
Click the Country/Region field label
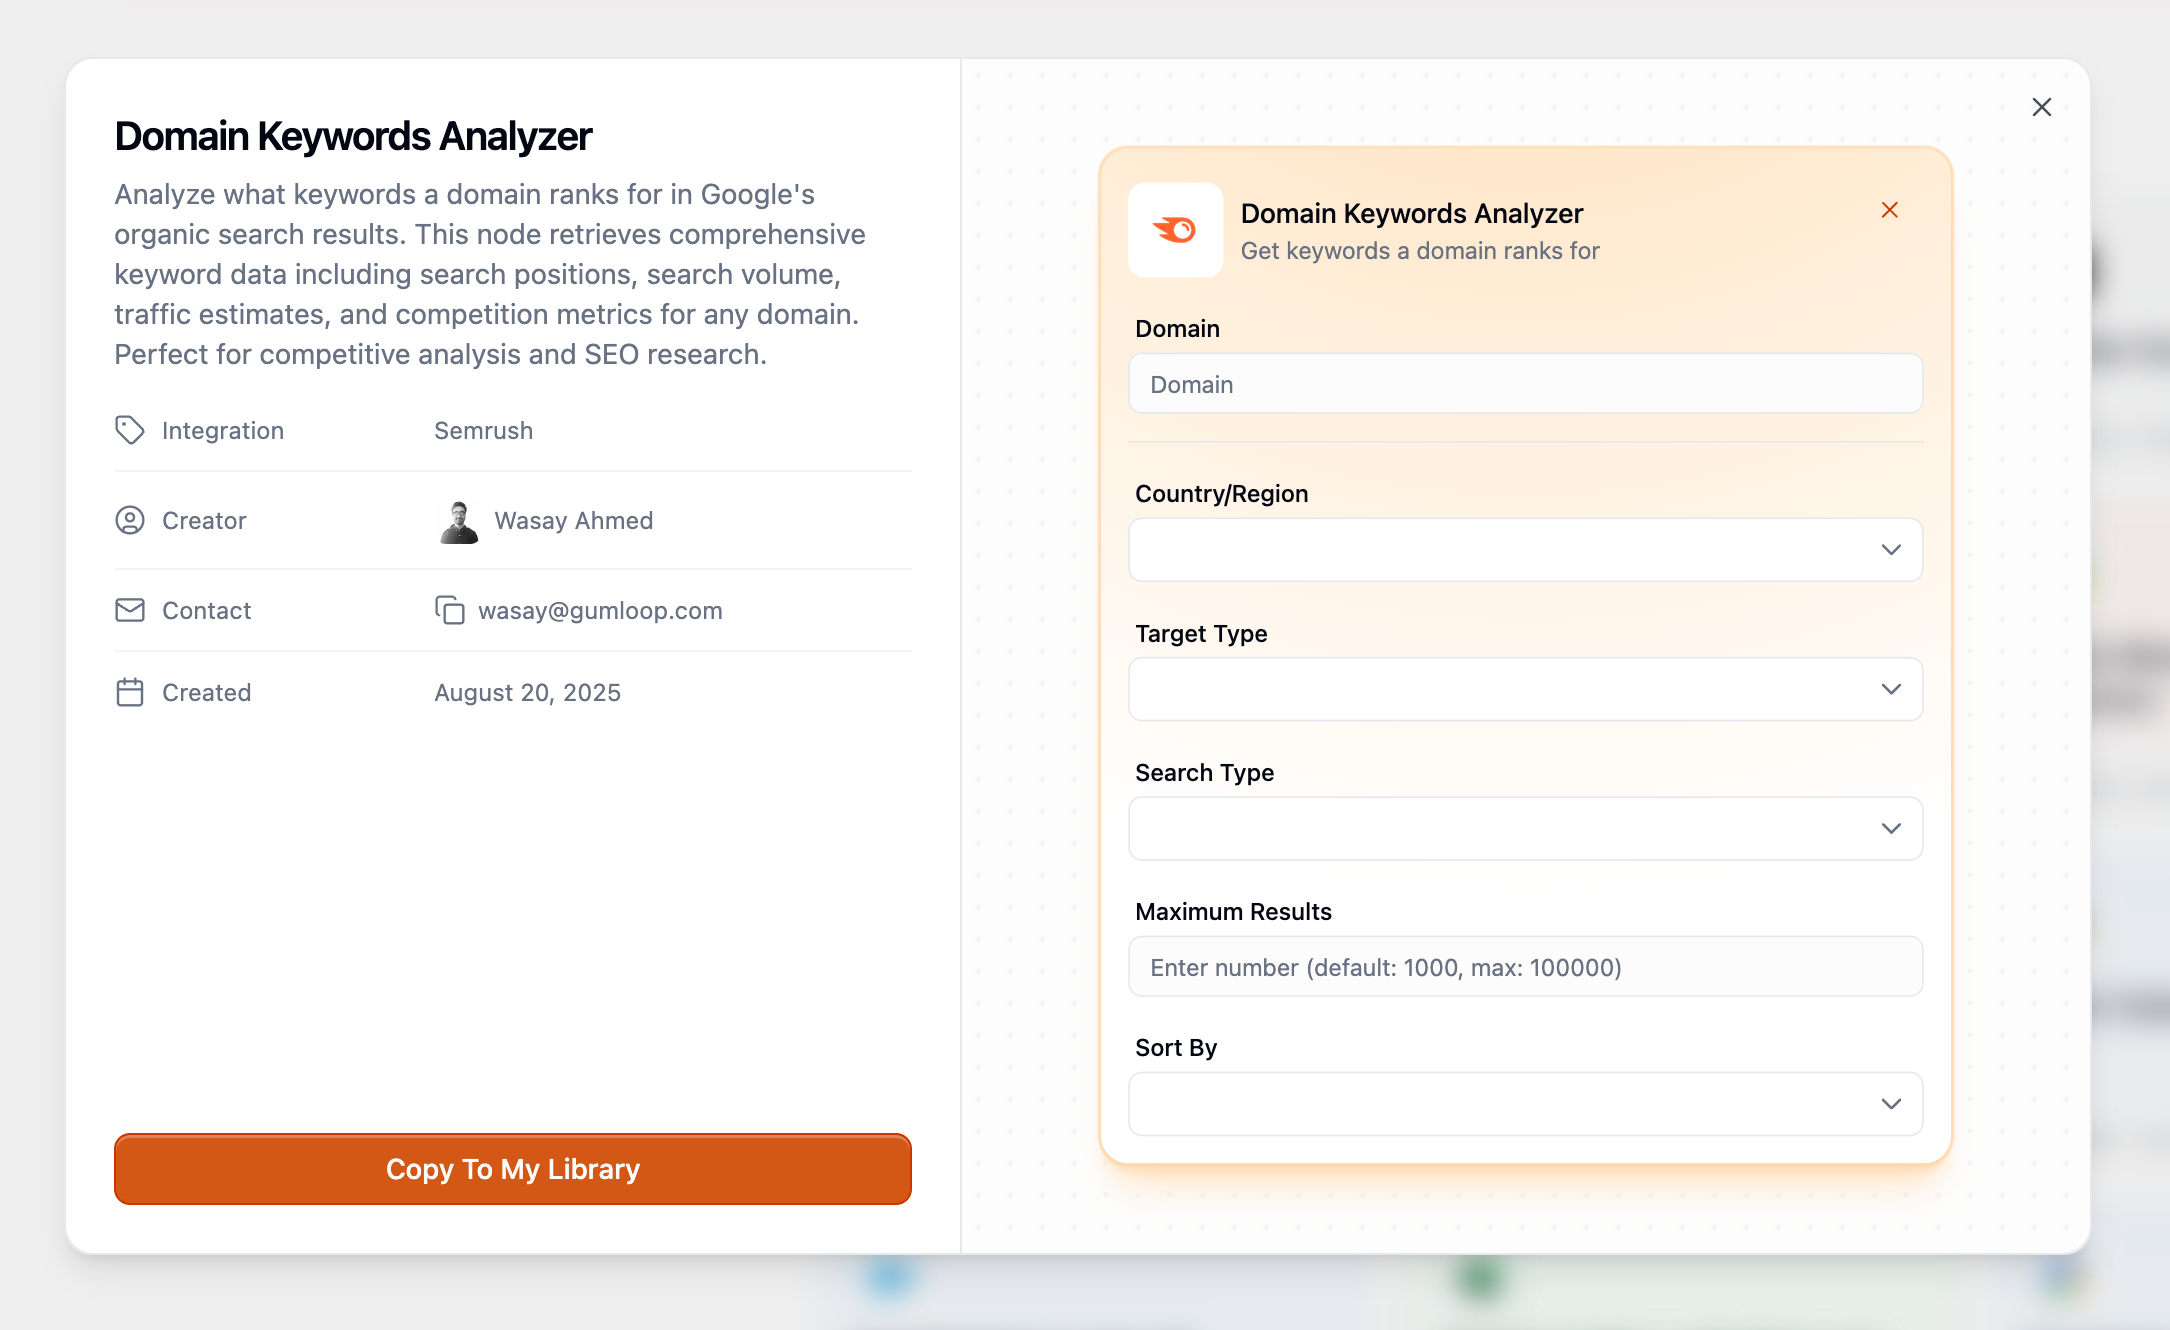click(x=1222, y=494)
